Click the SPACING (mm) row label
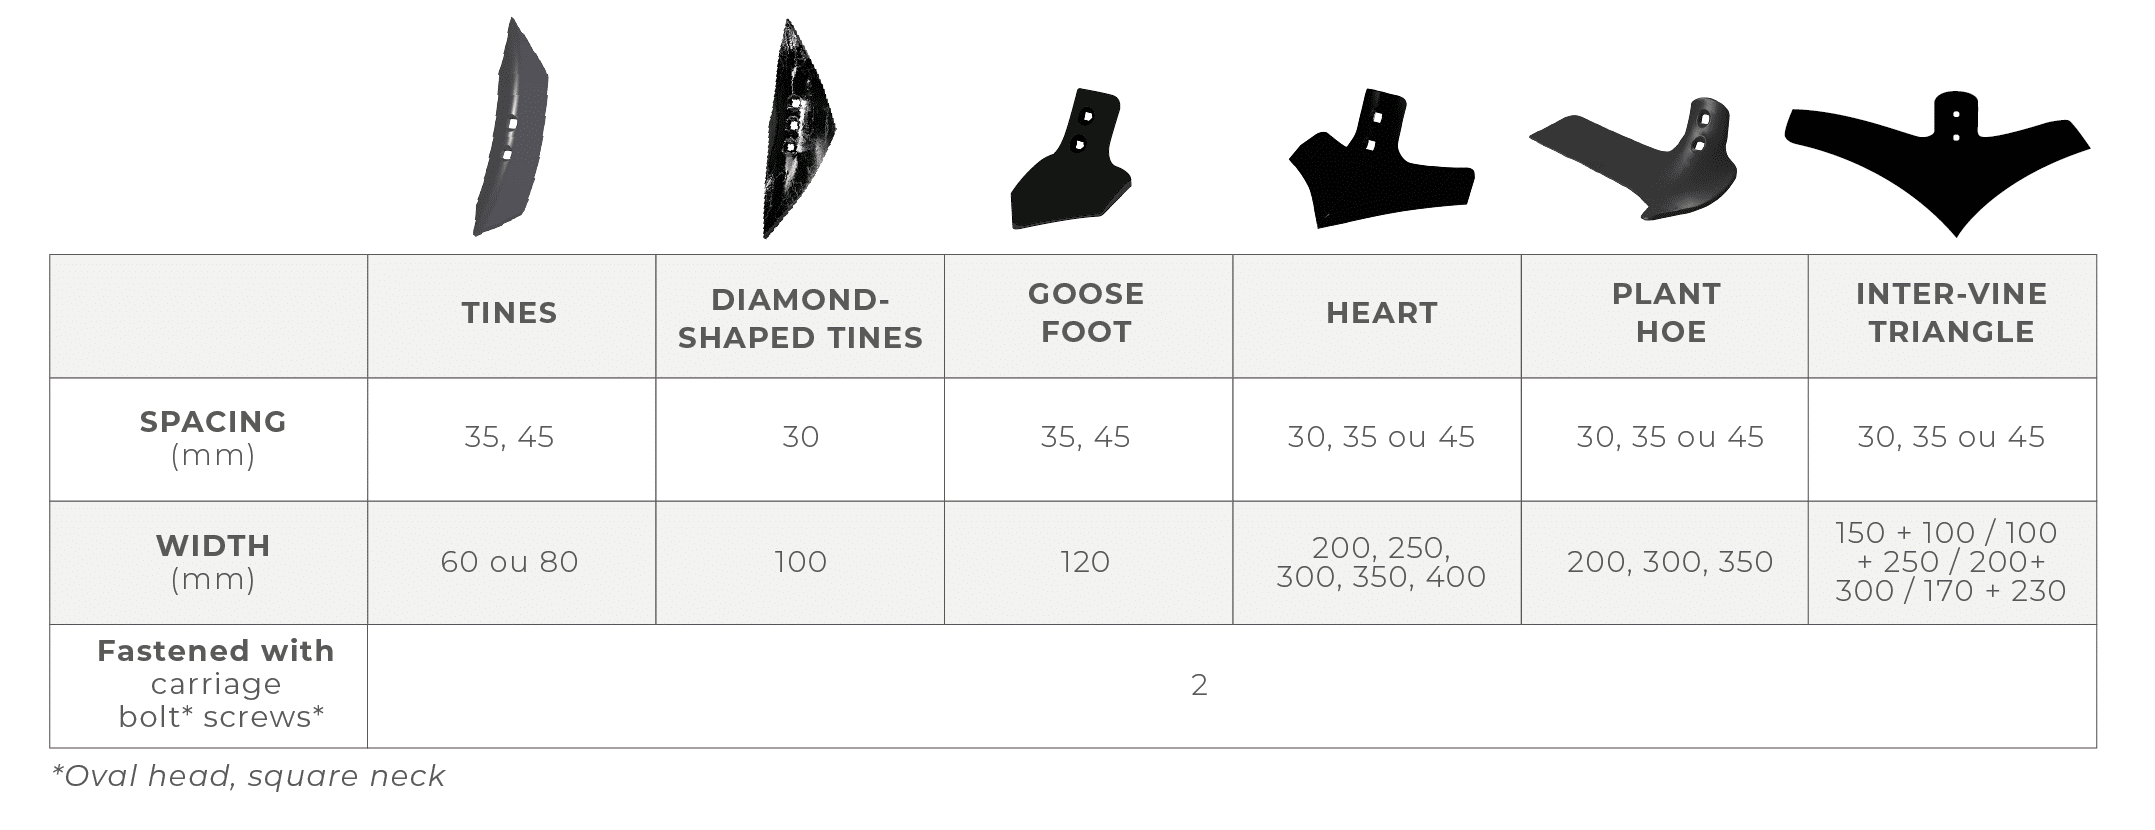This screenshot has width=2155, height=830. (x=212, y=438)
